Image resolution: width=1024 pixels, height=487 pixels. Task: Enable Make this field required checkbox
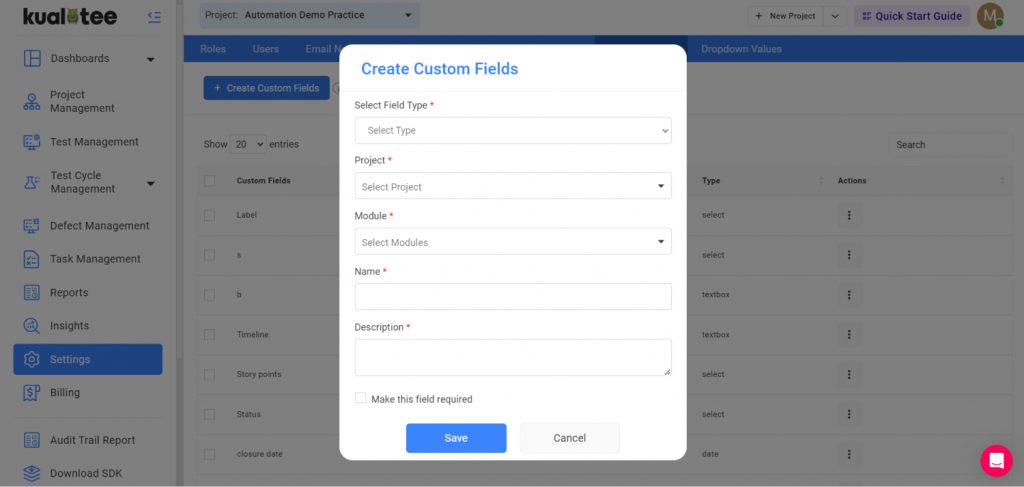360,398
